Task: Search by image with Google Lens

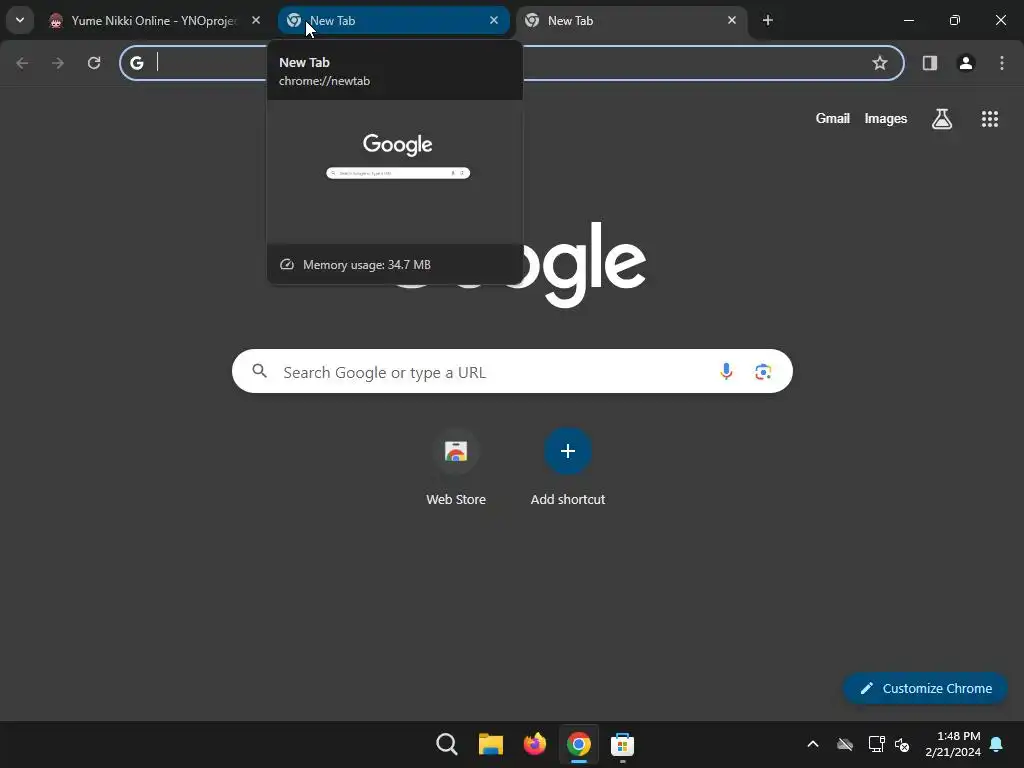Action: point(763,371)
